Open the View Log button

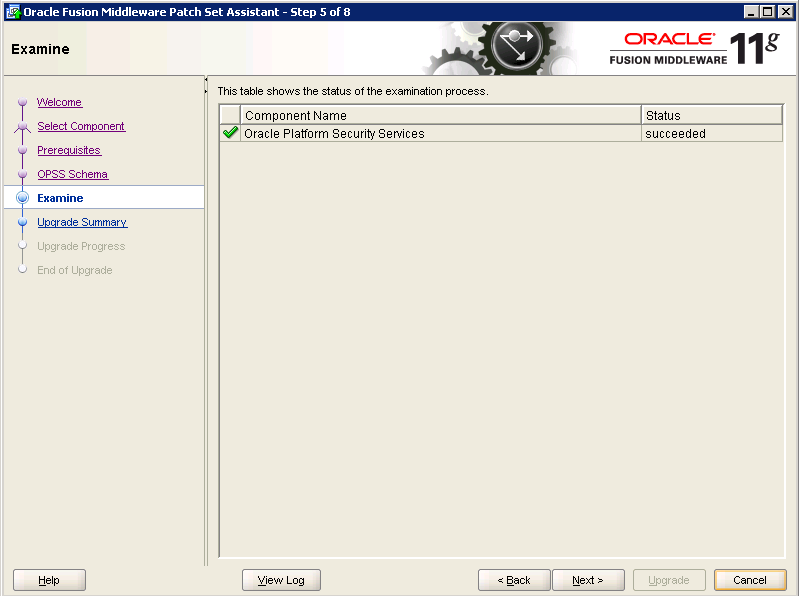point(281,580)
